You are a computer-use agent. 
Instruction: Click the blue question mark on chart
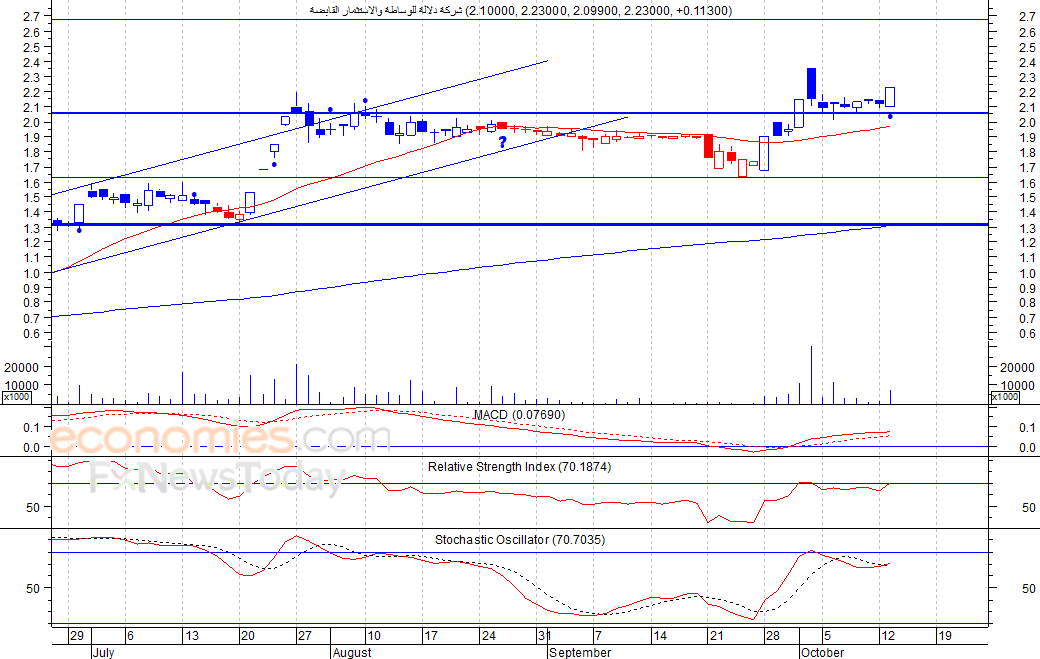coord(503,142)
